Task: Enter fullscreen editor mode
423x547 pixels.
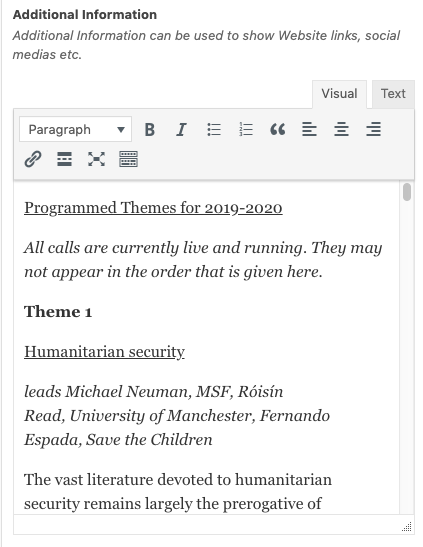Action: pos(96,159)
